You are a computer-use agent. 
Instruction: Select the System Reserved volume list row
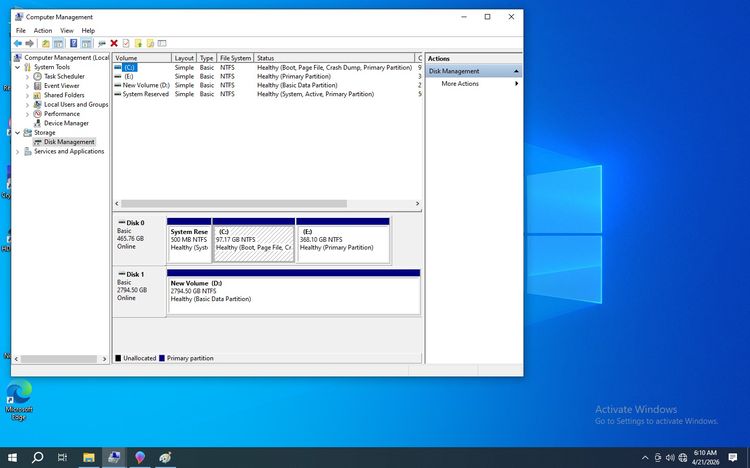[267, 94]
